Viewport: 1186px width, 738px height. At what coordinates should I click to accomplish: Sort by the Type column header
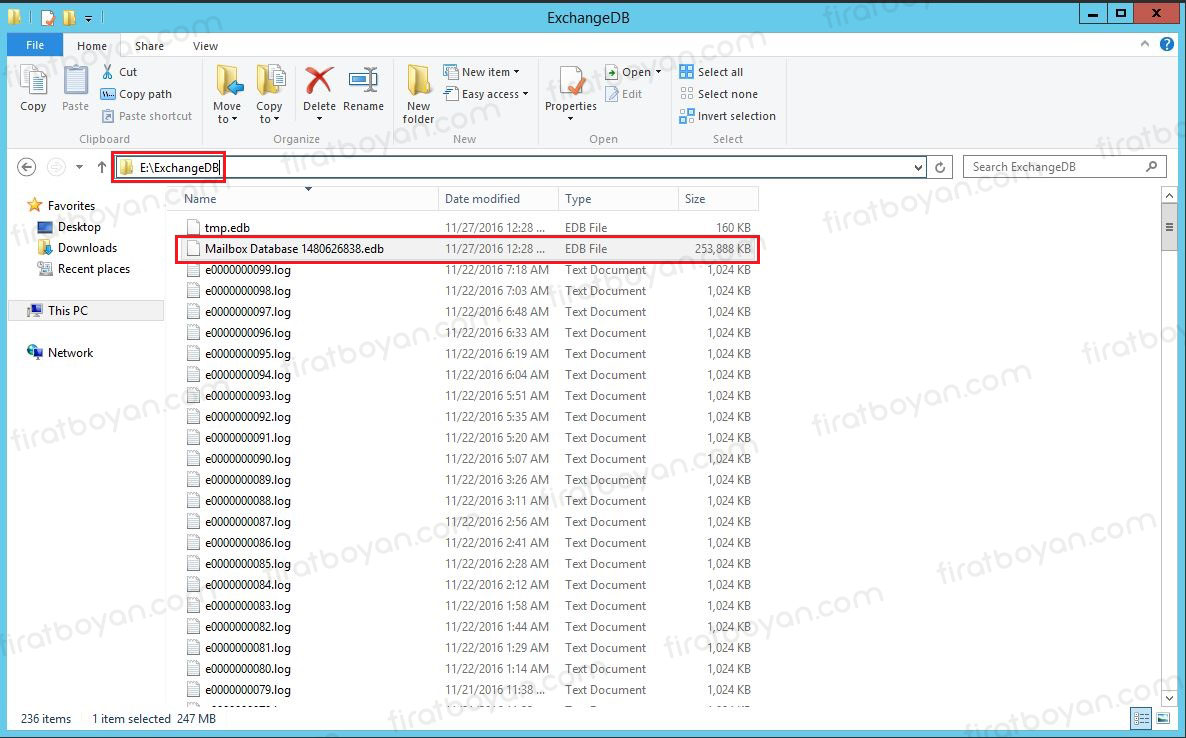[618, 199]
